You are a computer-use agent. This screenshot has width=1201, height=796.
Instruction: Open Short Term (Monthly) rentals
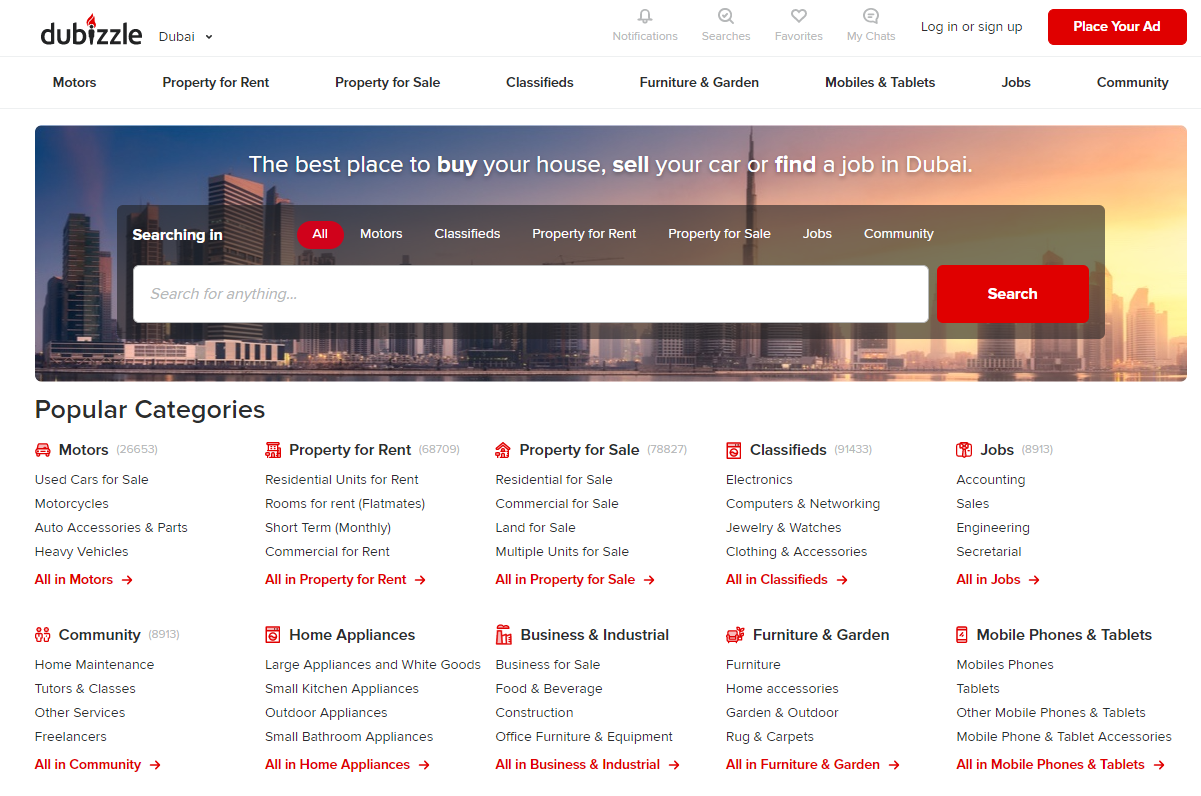coord(328,528)
